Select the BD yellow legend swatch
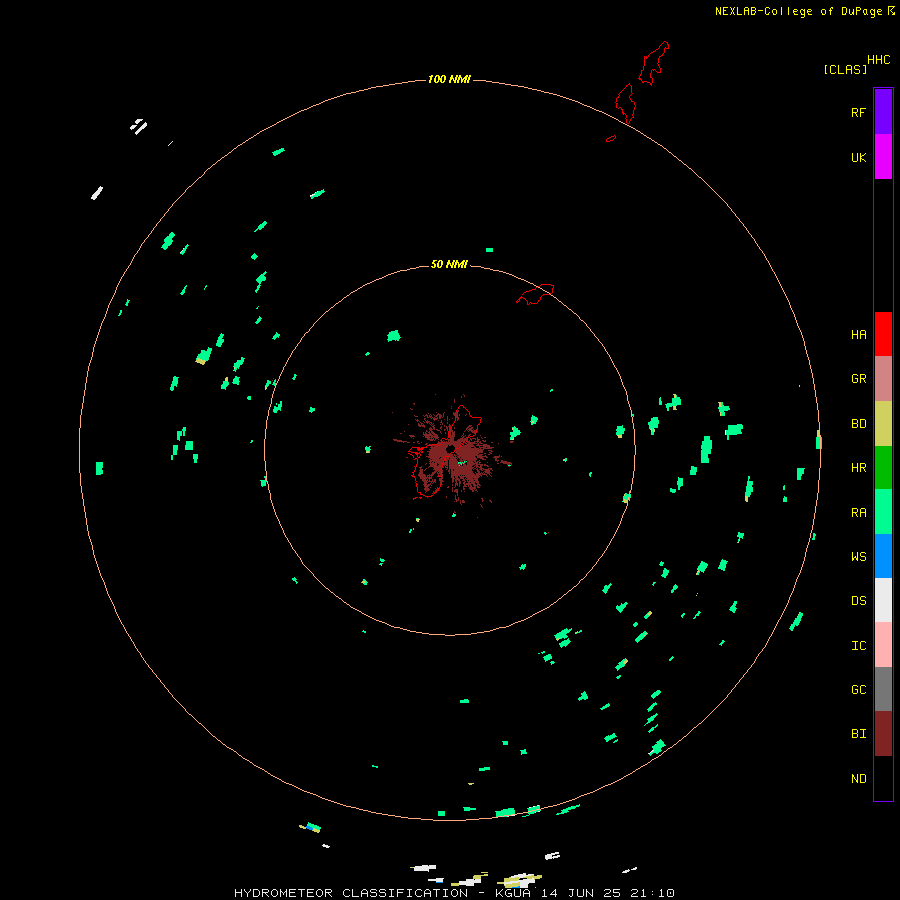 pos(883,423)
